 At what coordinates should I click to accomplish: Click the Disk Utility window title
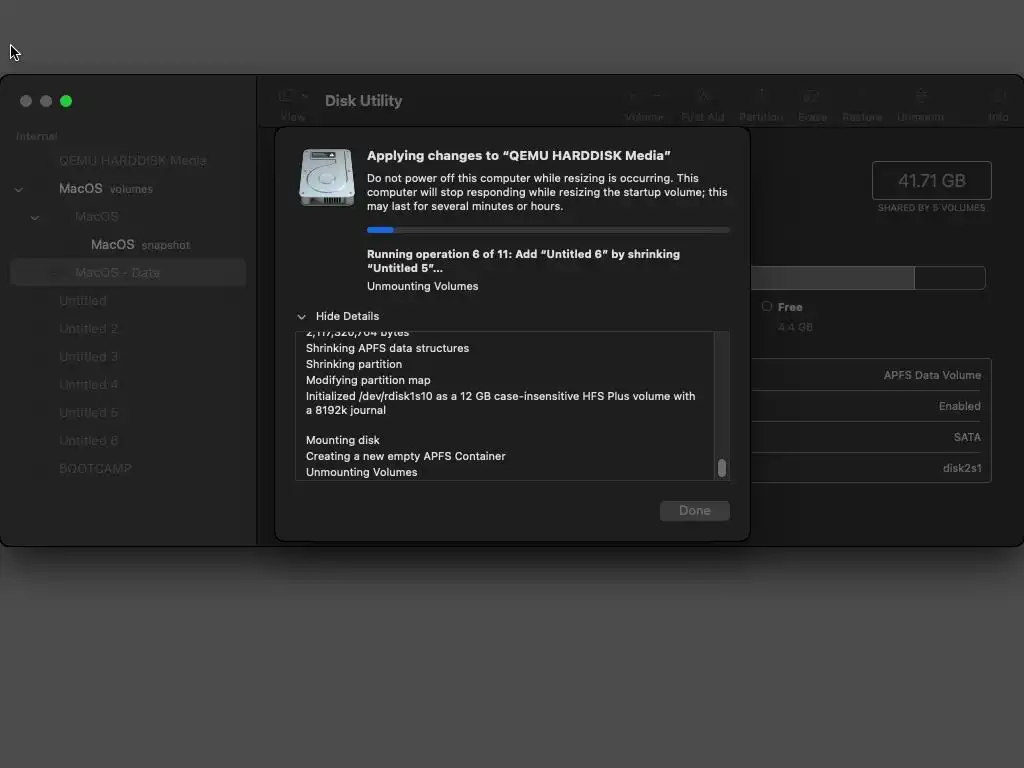tap(364, 101)
